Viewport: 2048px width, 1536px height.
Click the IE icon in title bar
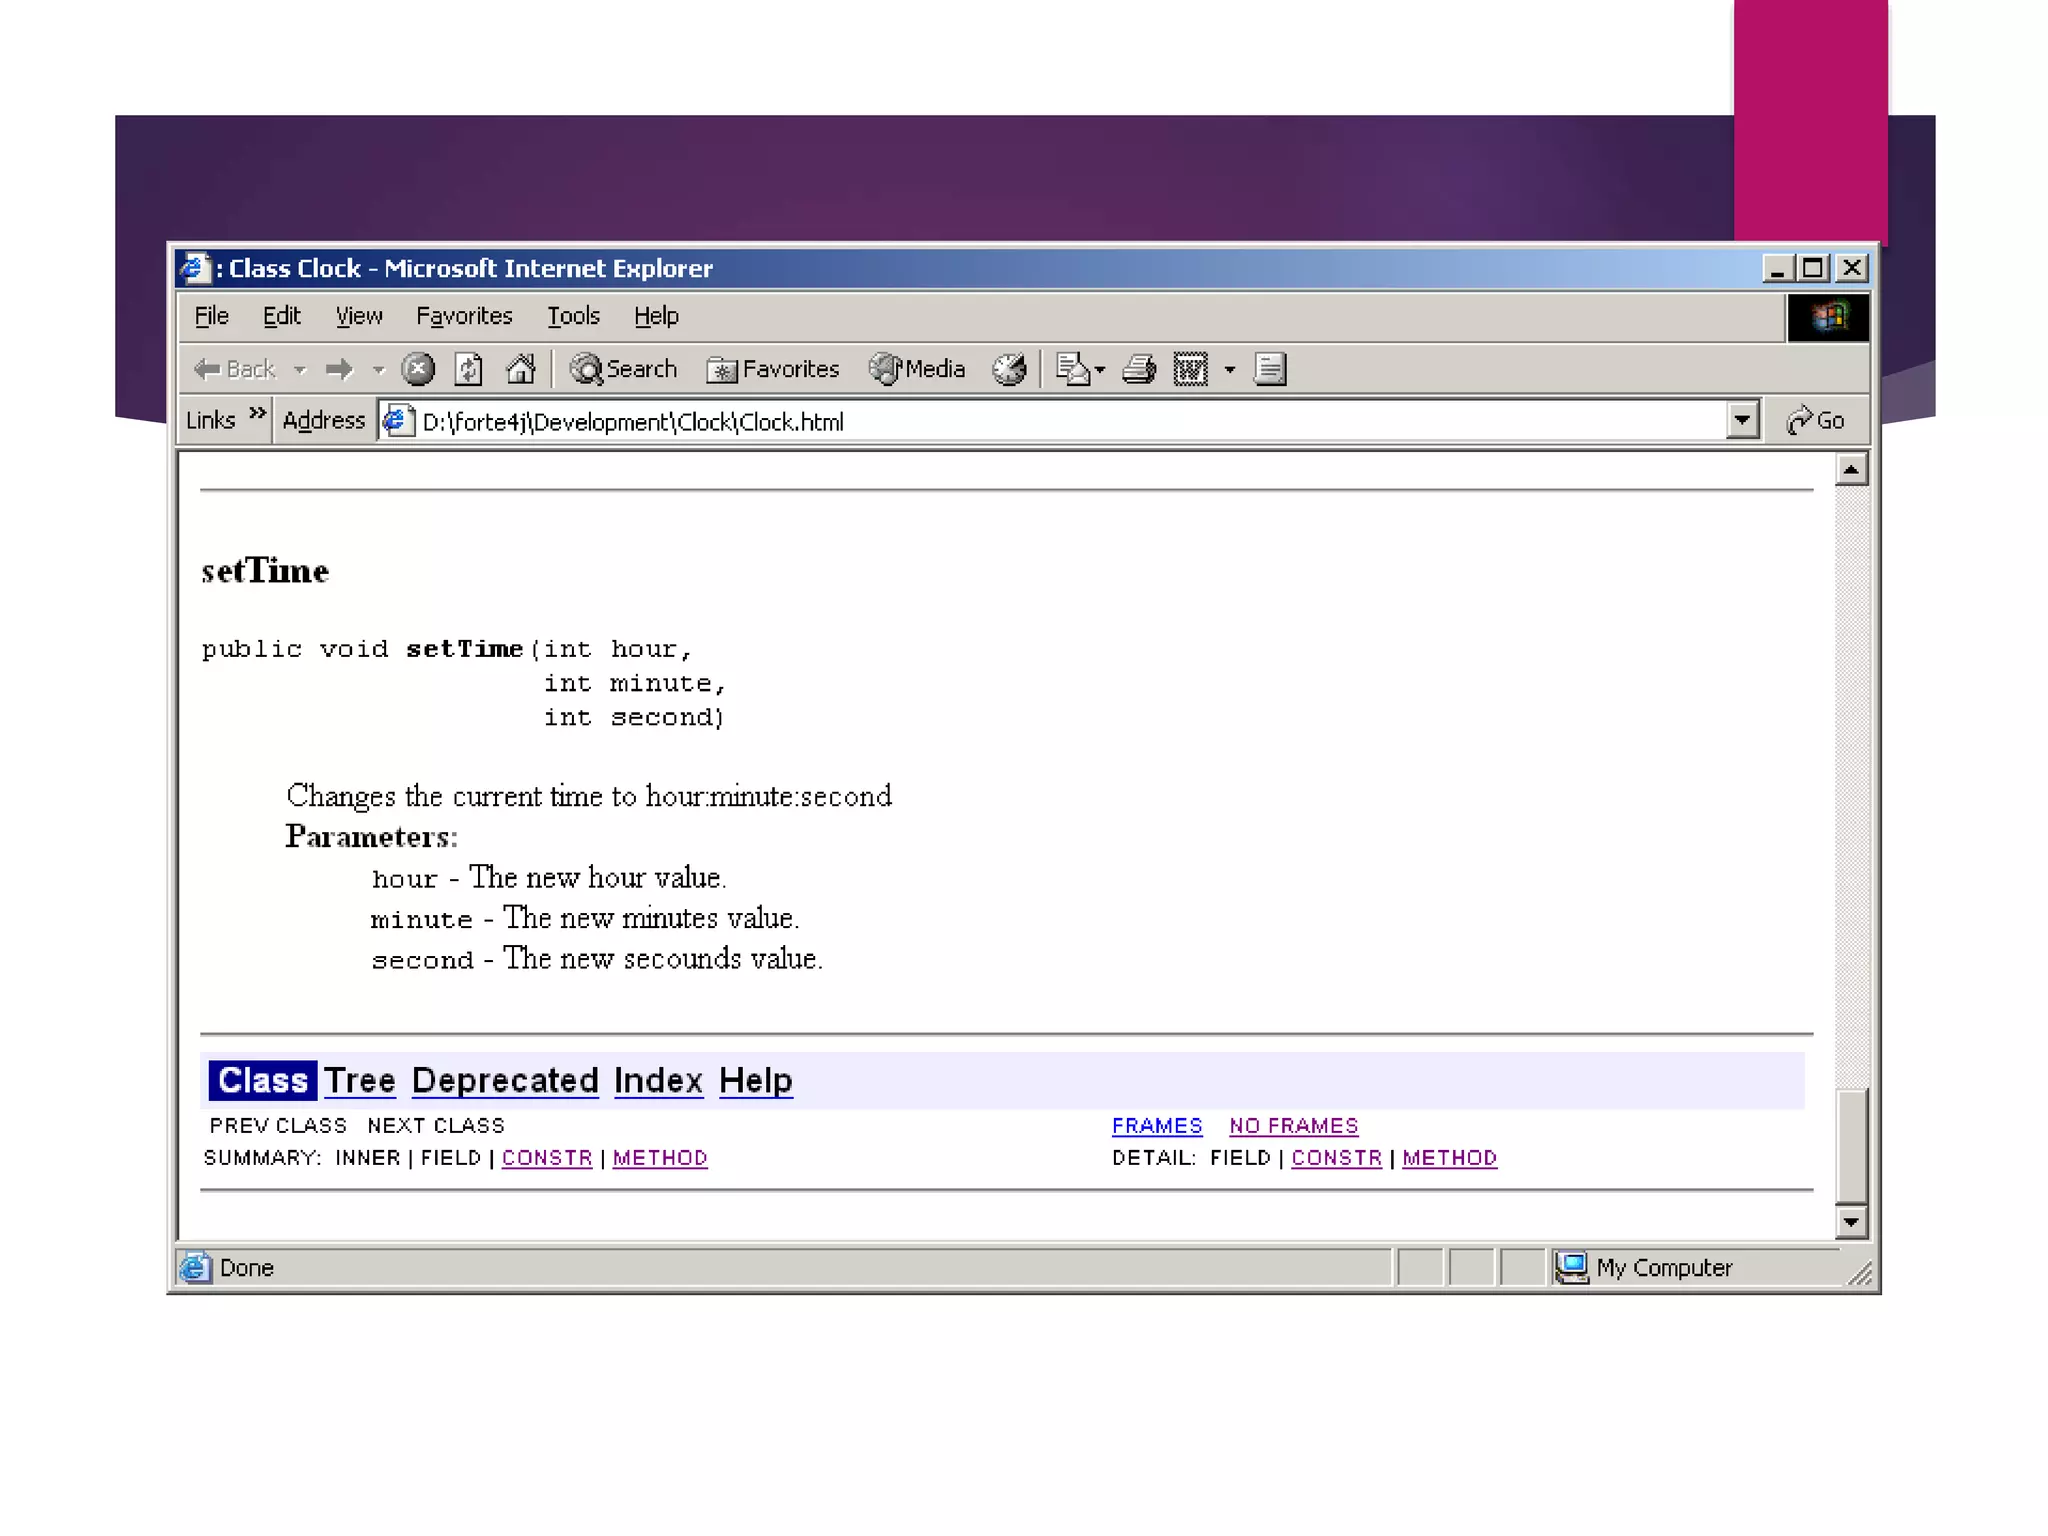[x=194, y=268]
